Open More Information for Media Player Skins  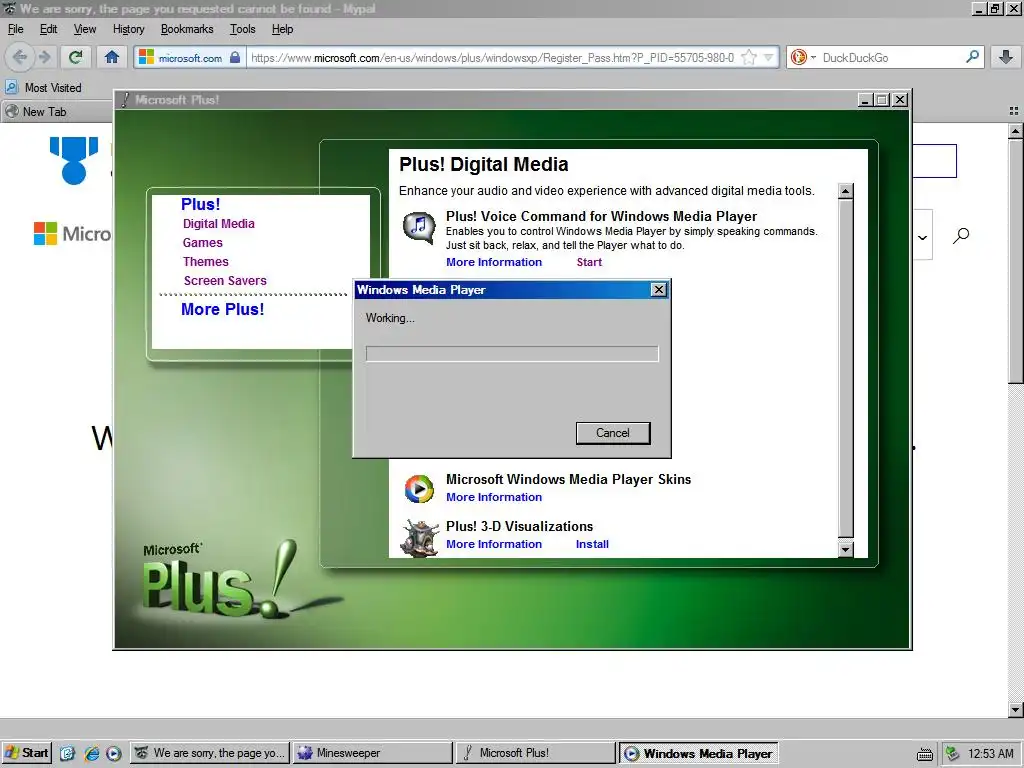[x=494, y=497]
